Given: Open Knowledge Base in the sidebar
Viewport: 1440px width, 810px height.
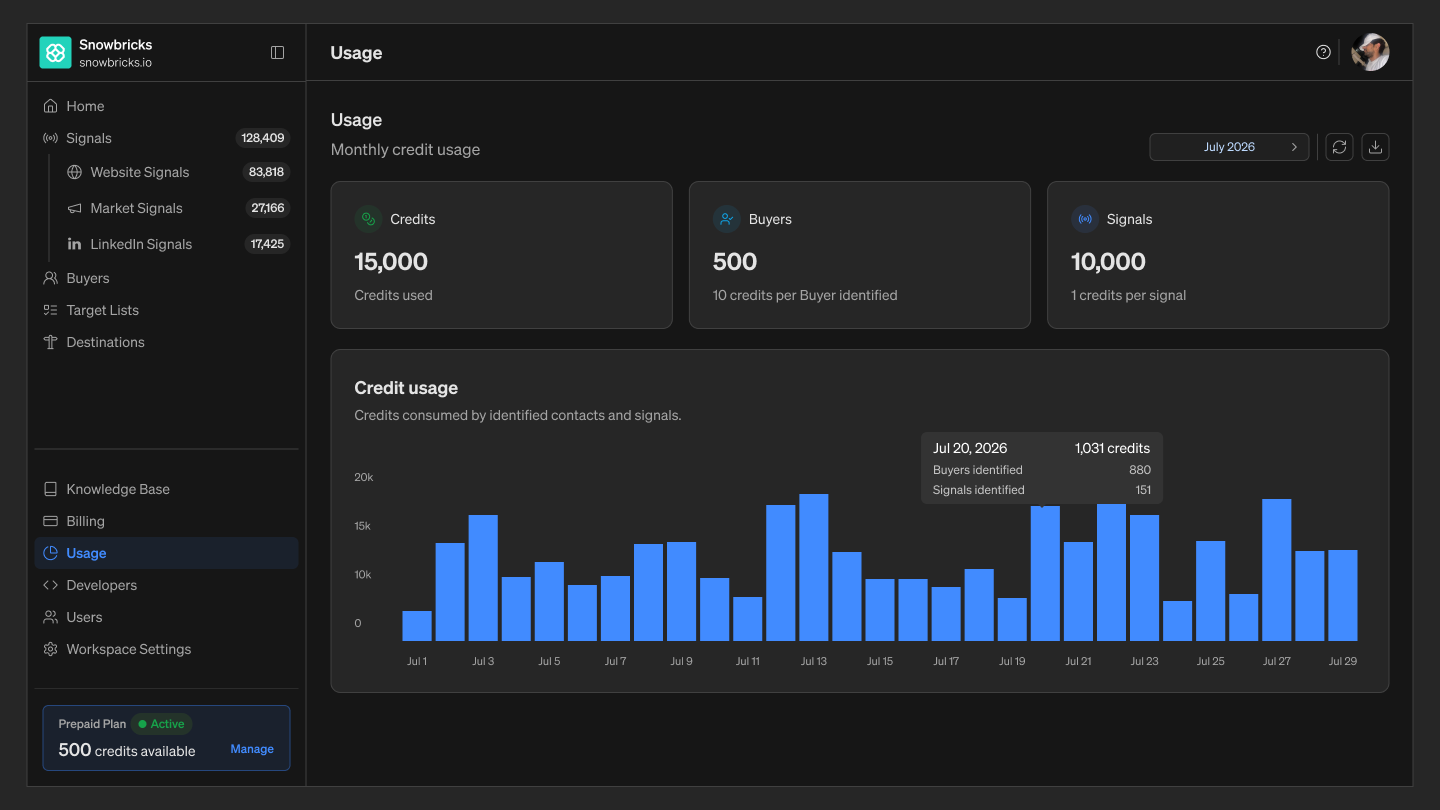Looking at the screenshot, I should tap(167, 489).
